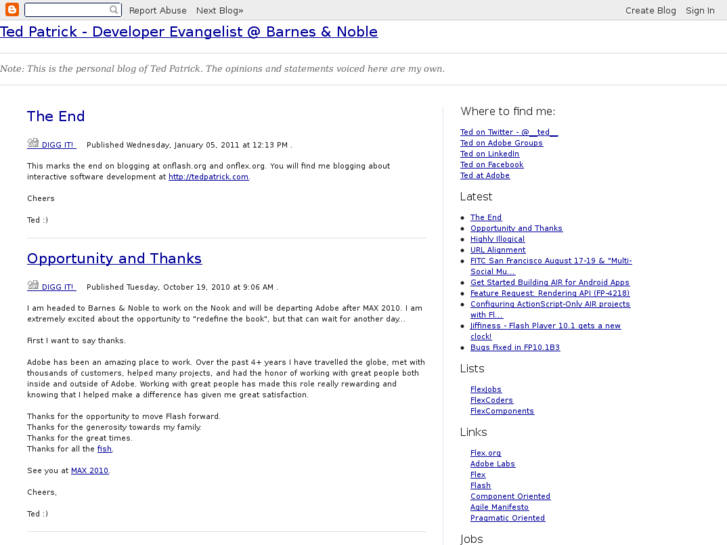Click the Digg icon under The End post
The width and height of the screenshot is (727, 545).
pos(33,143)
